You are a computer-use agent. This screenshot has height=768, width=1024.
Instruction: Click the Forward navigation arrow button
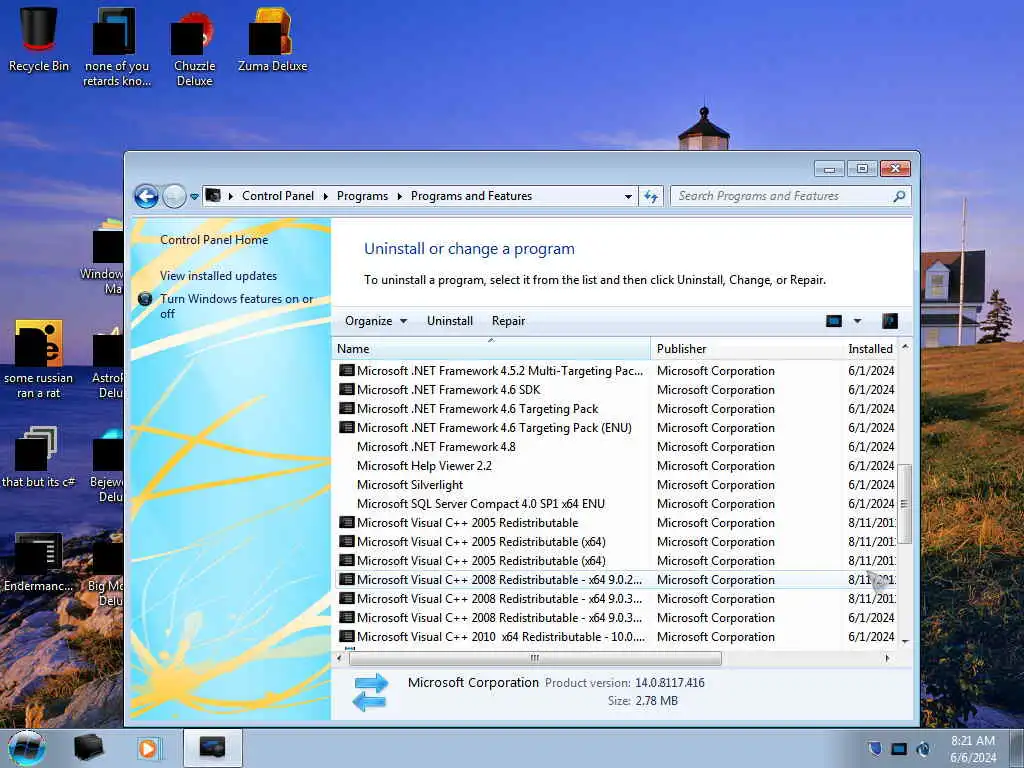174,196
